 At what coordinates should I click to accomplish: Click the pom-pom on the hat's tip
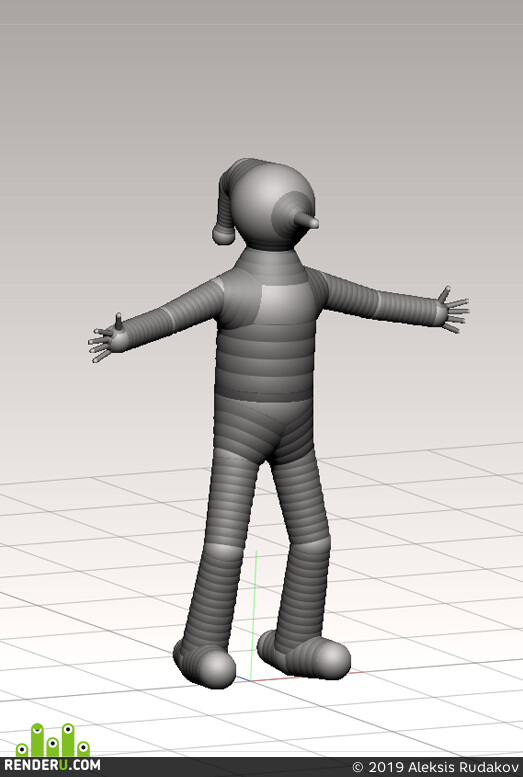224,233
